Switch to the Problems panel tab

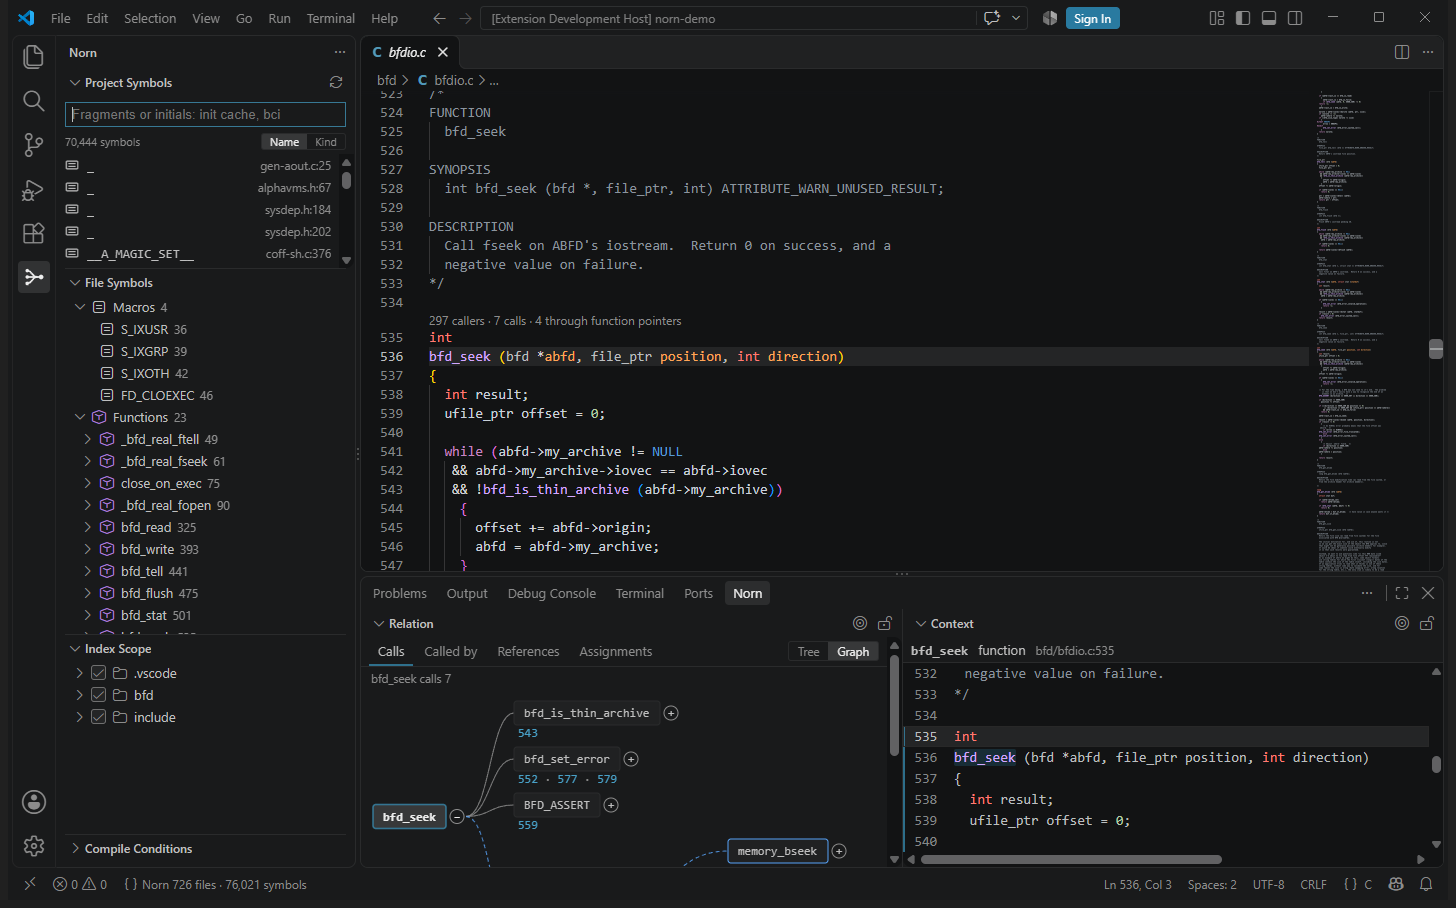(x=400, y=593)
